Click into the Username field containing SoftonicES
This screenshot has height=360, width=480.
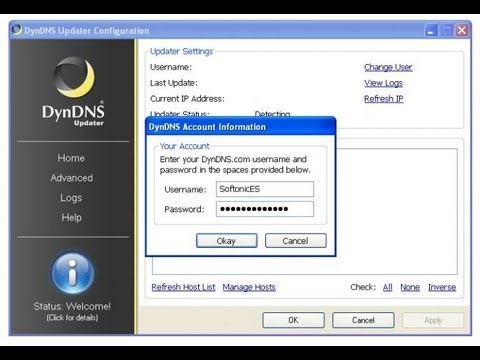coord(265,189)
